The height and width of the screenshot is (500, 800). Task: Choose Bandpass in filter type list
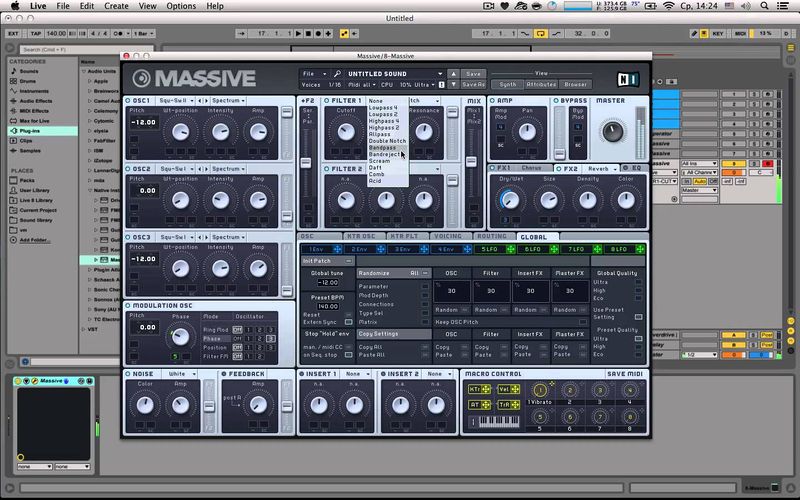[x=387, y=148]
